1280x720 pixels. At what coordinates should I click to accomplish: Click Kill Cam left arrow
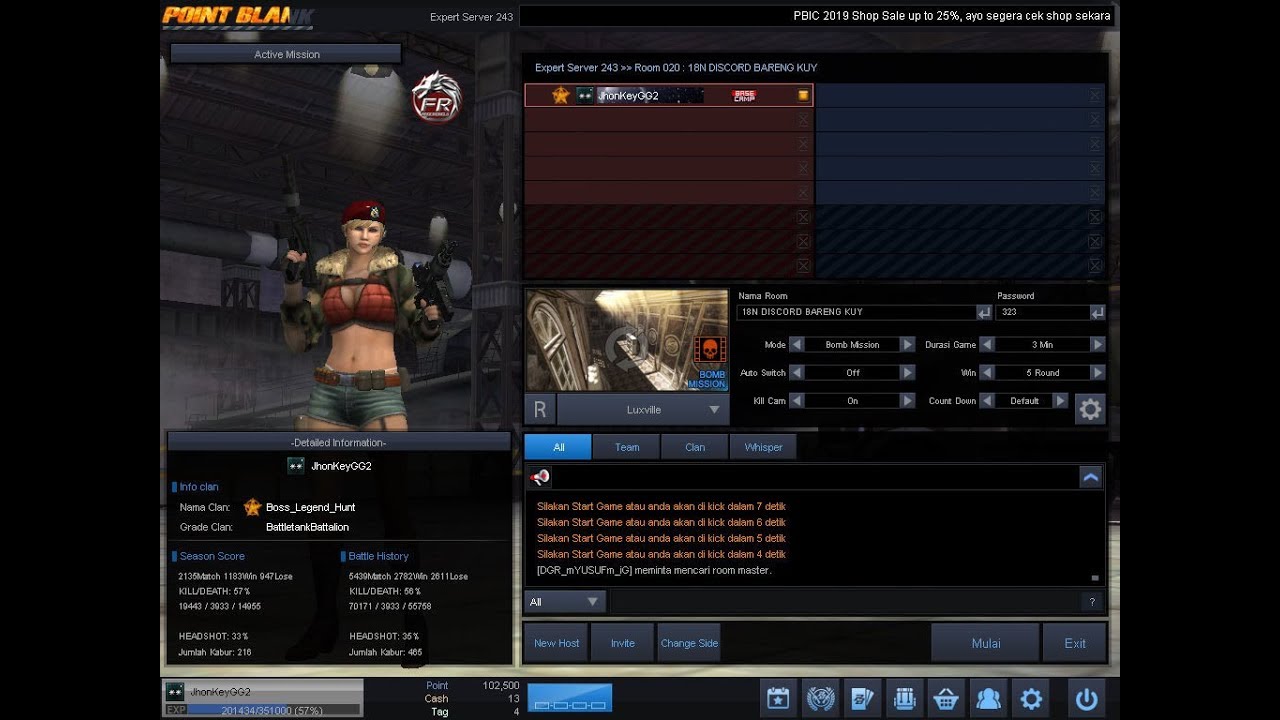pyautogui.click(x=797, y=400)
